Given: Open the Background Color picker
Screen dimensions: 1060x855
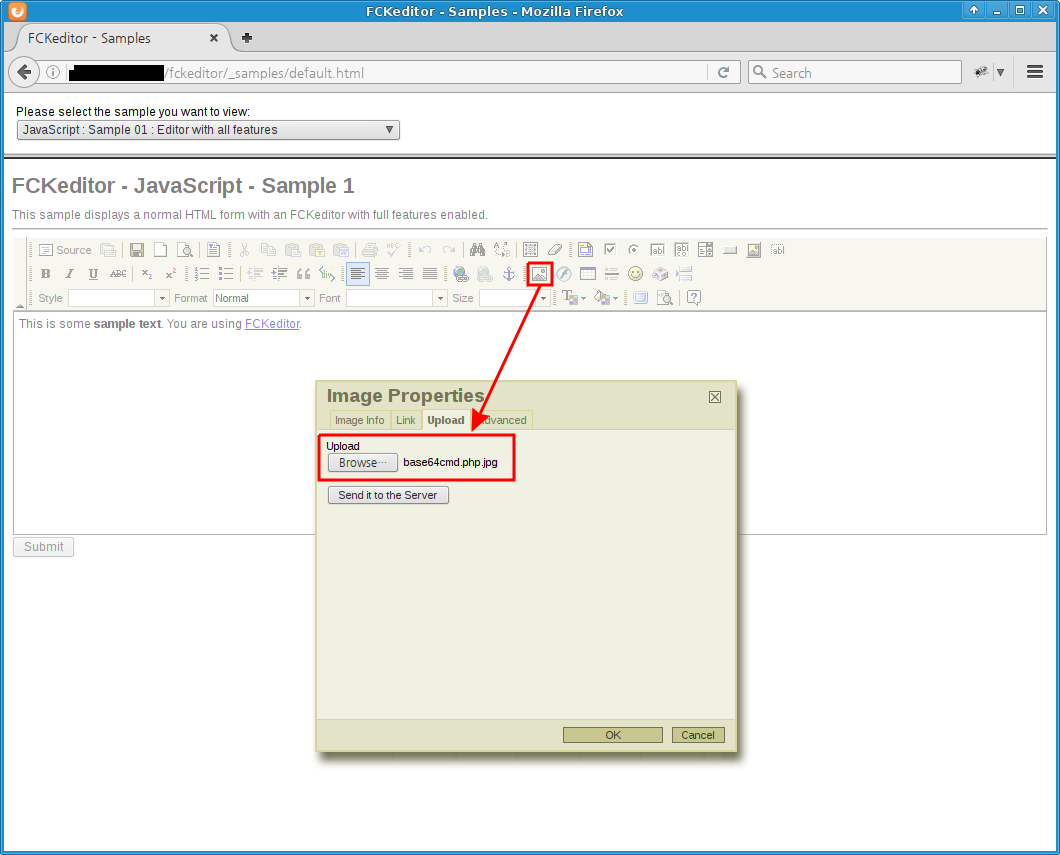Looking at the screenshot, I should pyautogui.click(x=606, y=297).
